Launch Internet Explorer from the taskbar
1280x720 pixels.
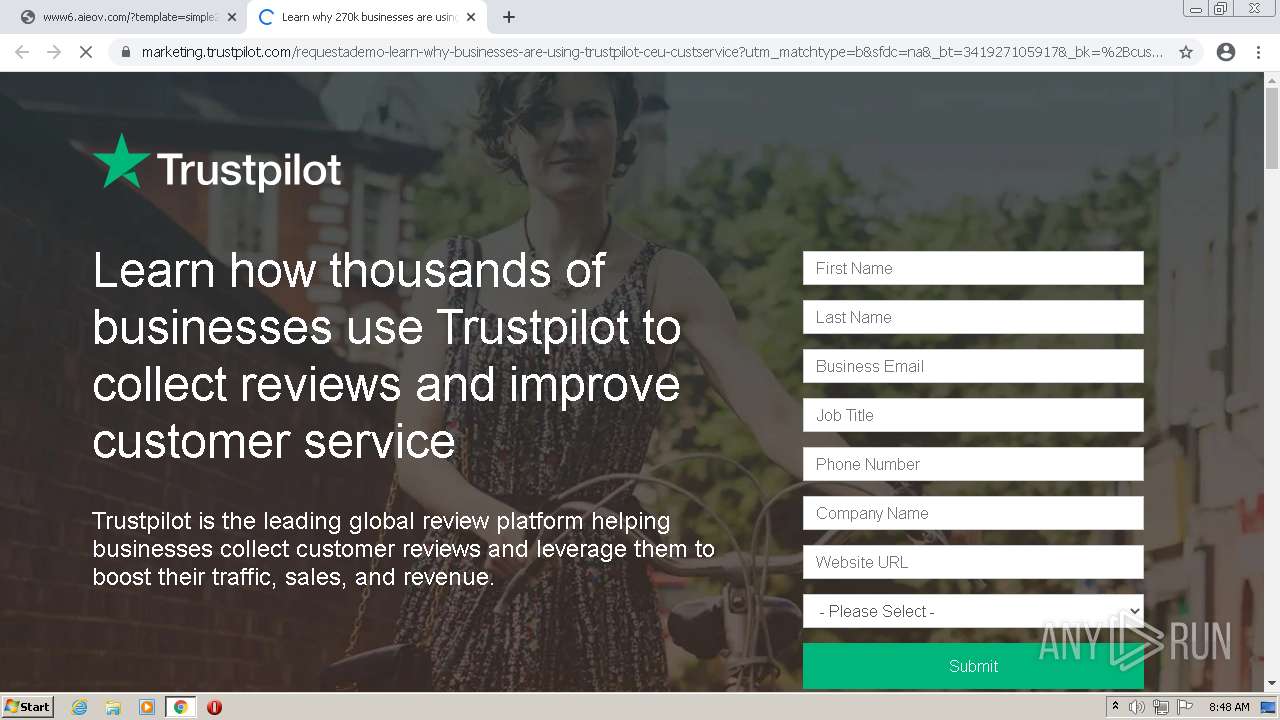[79, 707]
